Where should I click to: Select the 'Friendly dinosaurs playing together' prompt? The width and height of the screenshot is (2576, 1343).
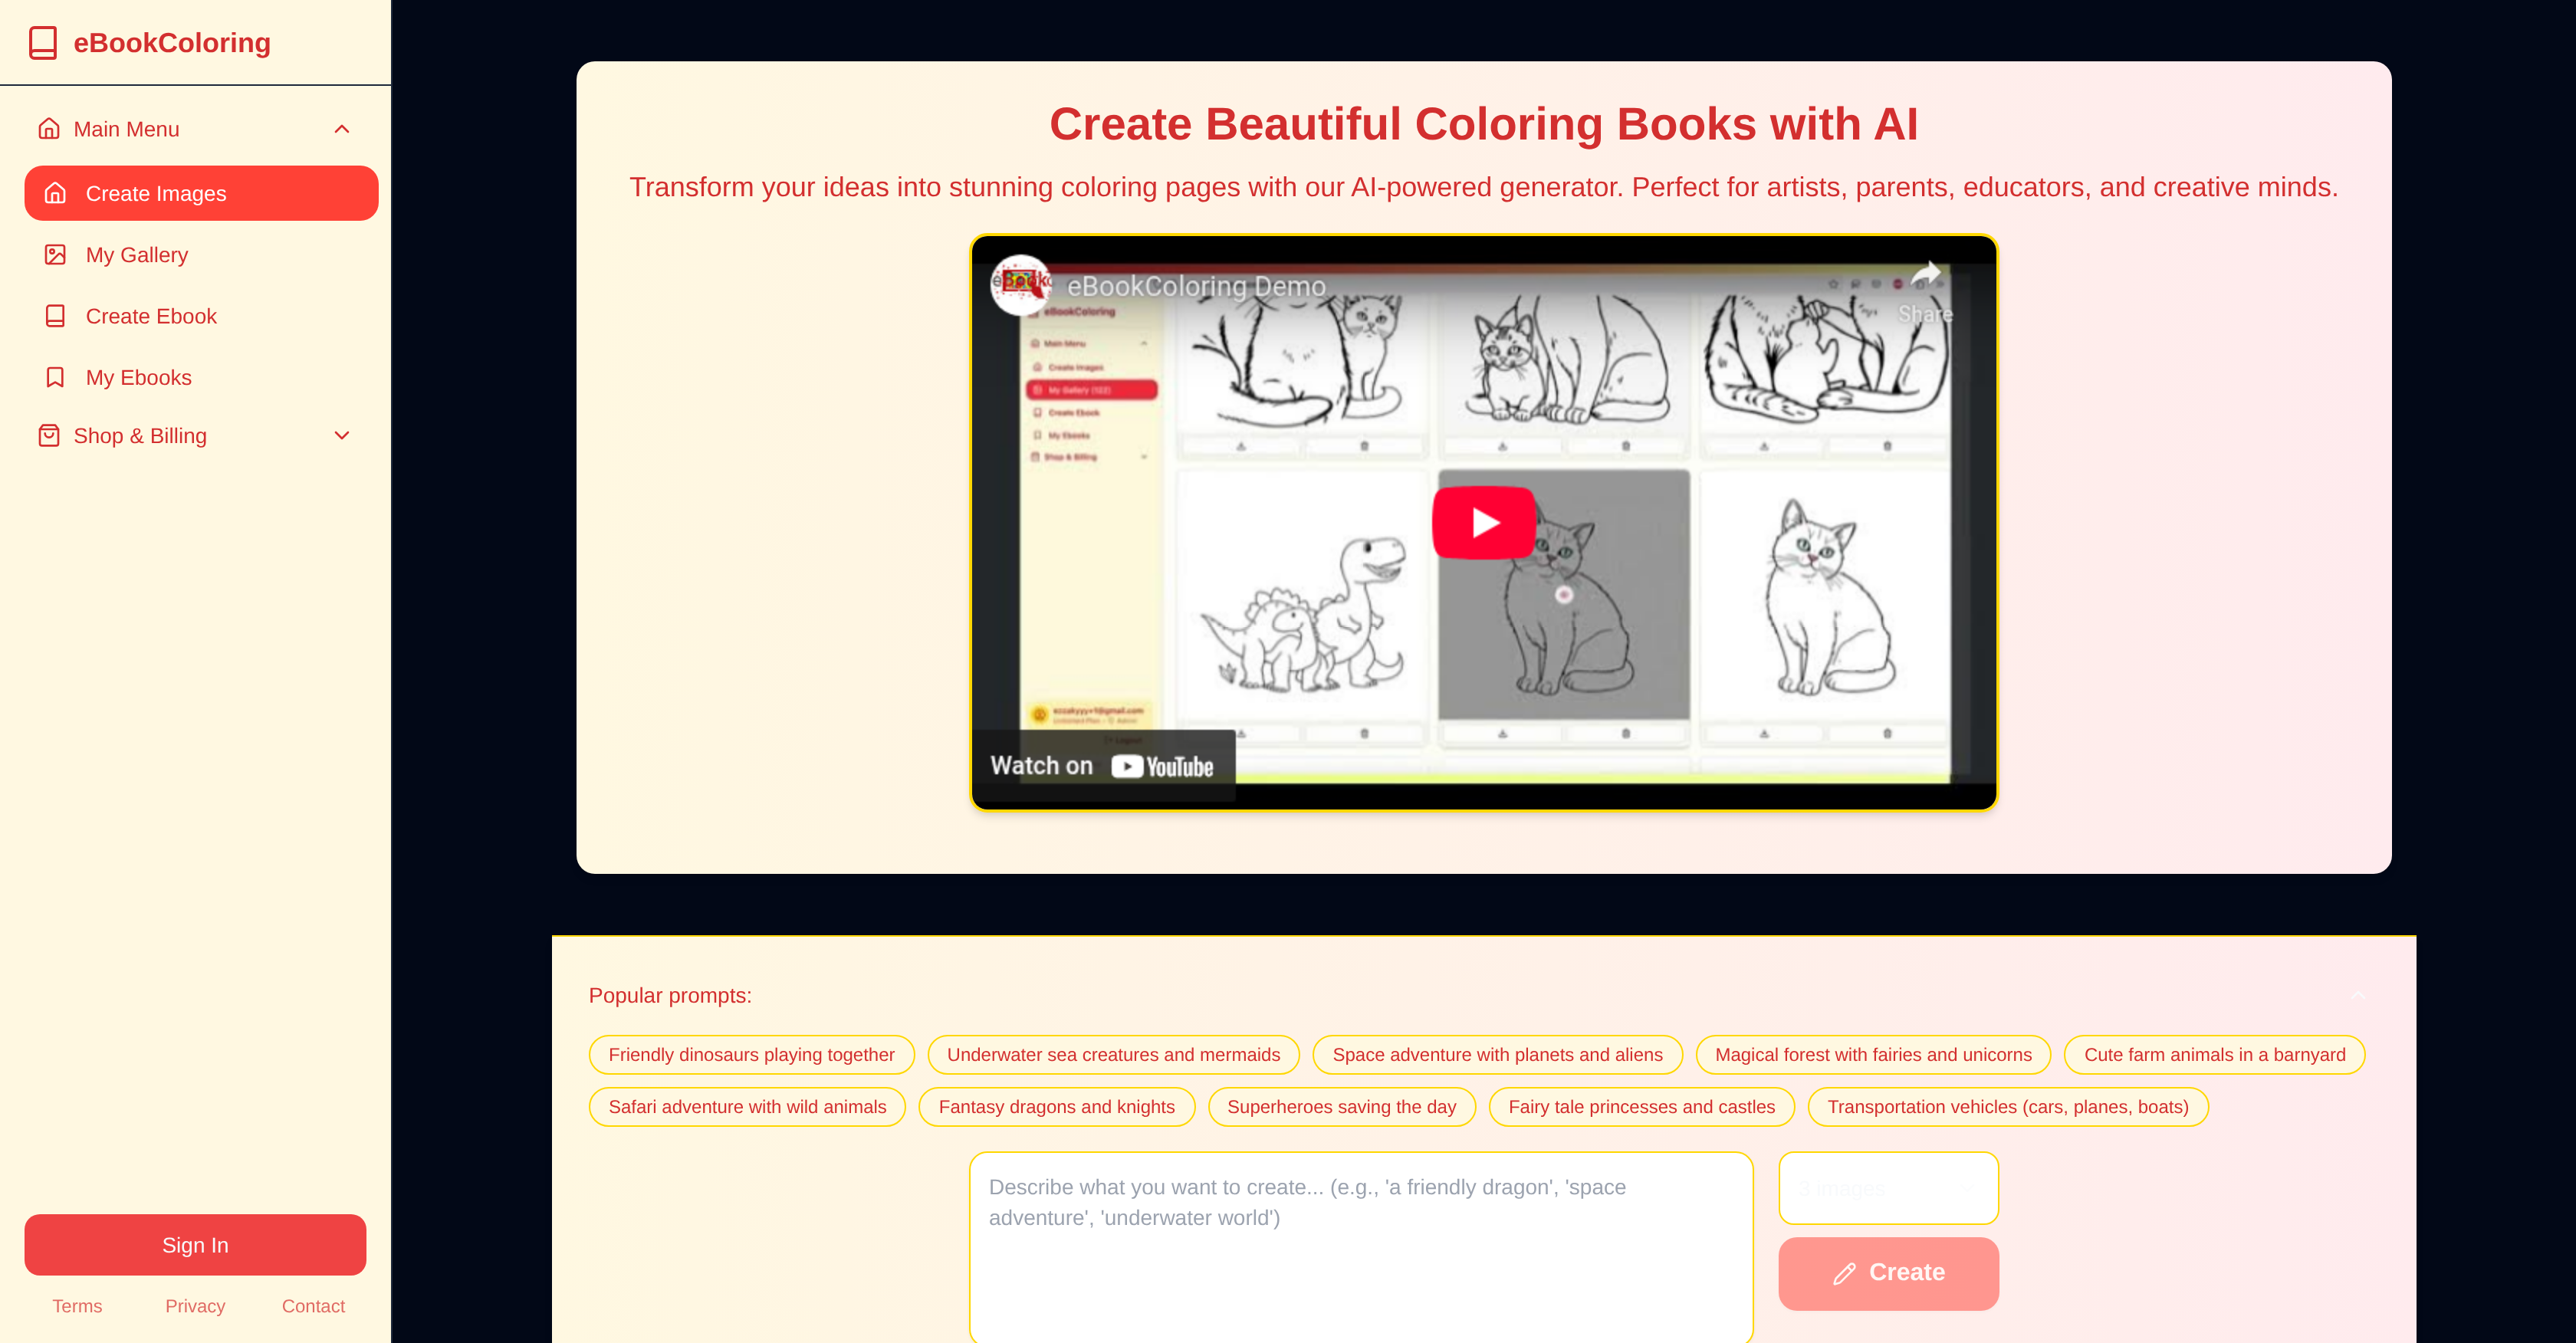[751, 1054]
